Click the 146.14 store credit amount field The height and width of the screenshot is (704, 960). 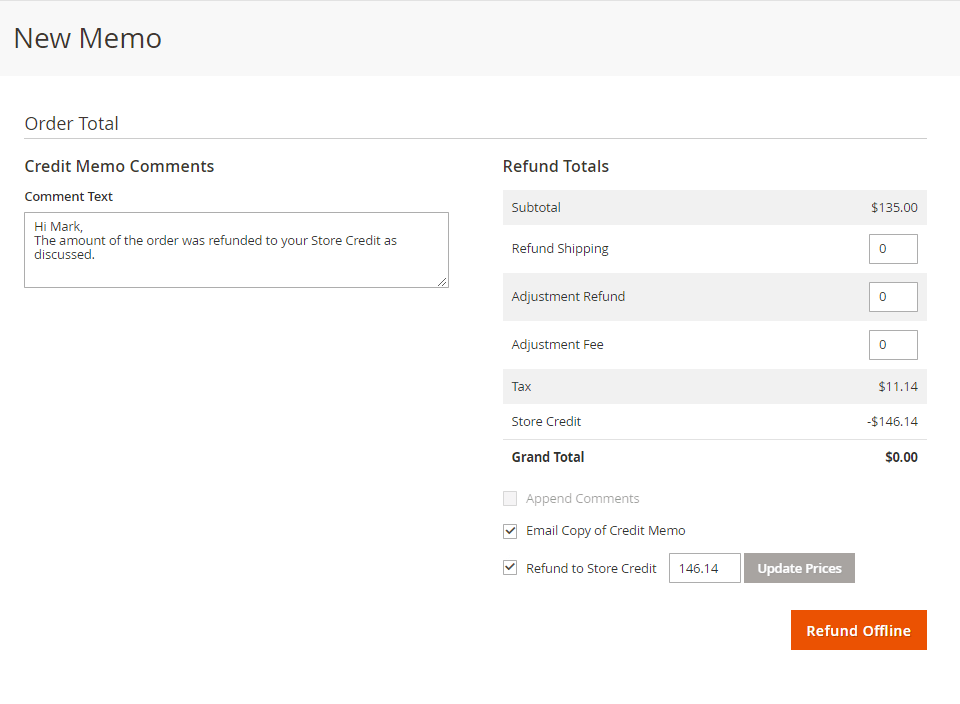pos(704,568)
